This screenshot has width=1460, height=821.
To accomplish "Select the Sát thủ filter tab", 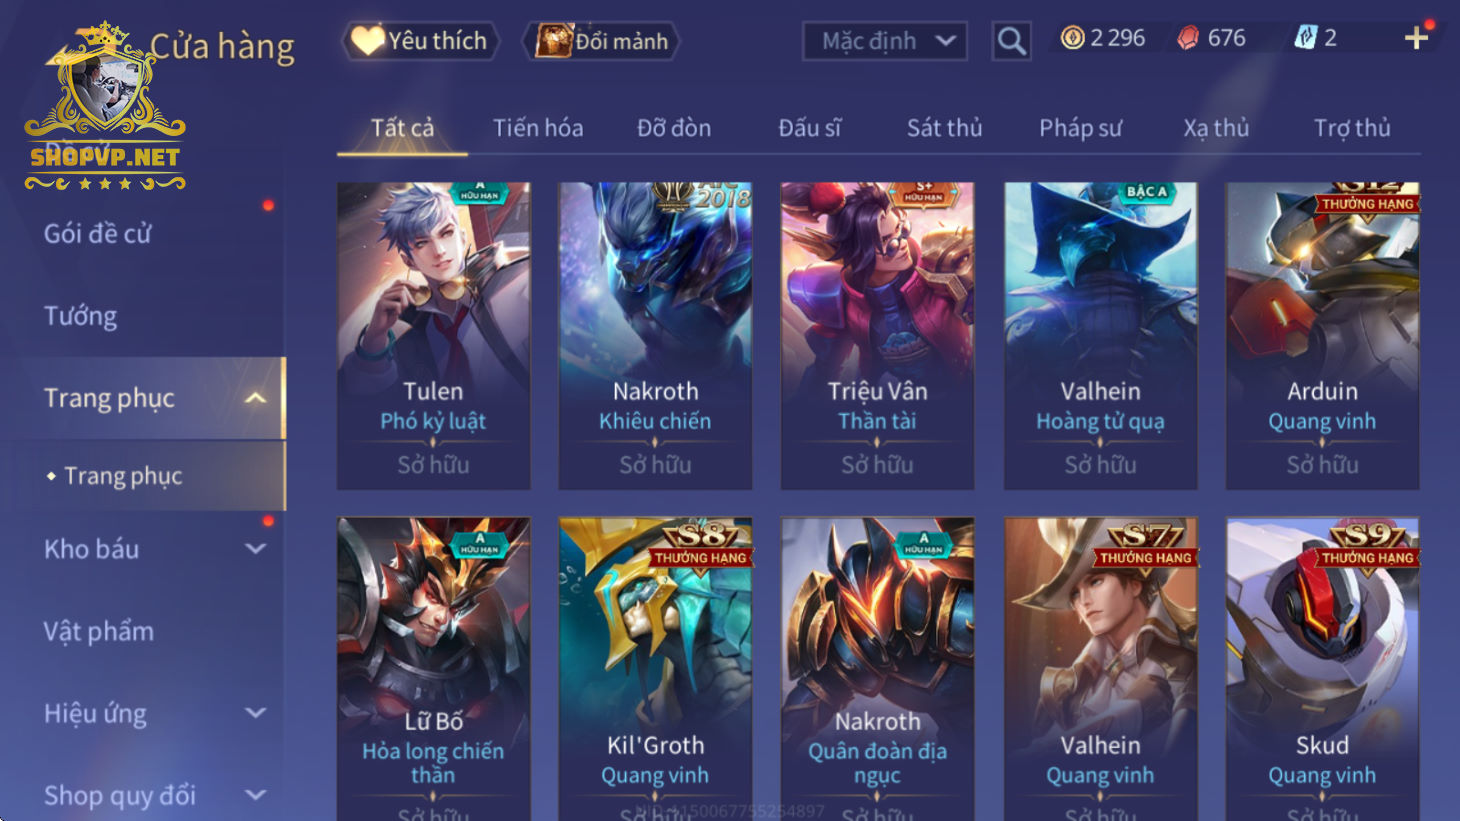I will point(944,128).
